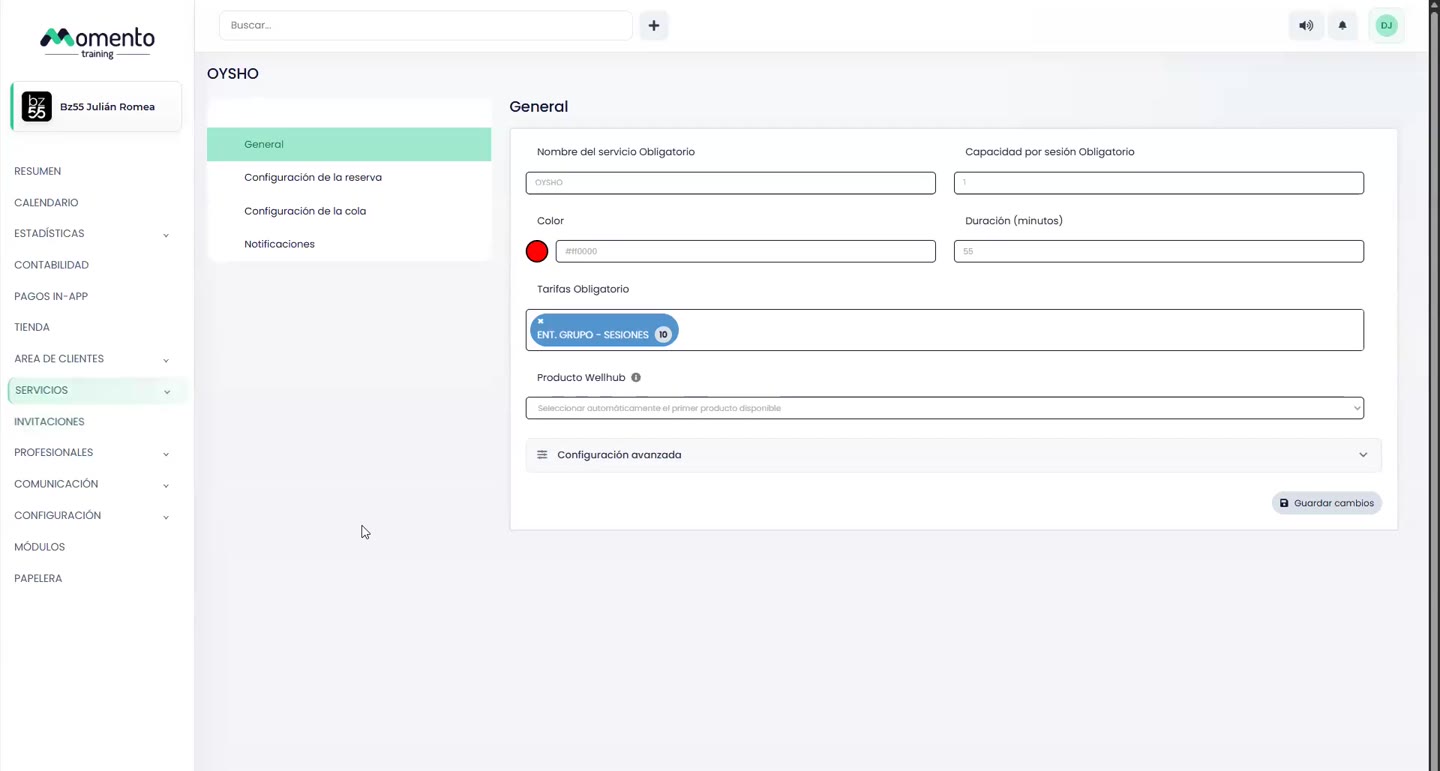Remove the ENT. GRUPO - SESIONES tag

pos(541,322)
